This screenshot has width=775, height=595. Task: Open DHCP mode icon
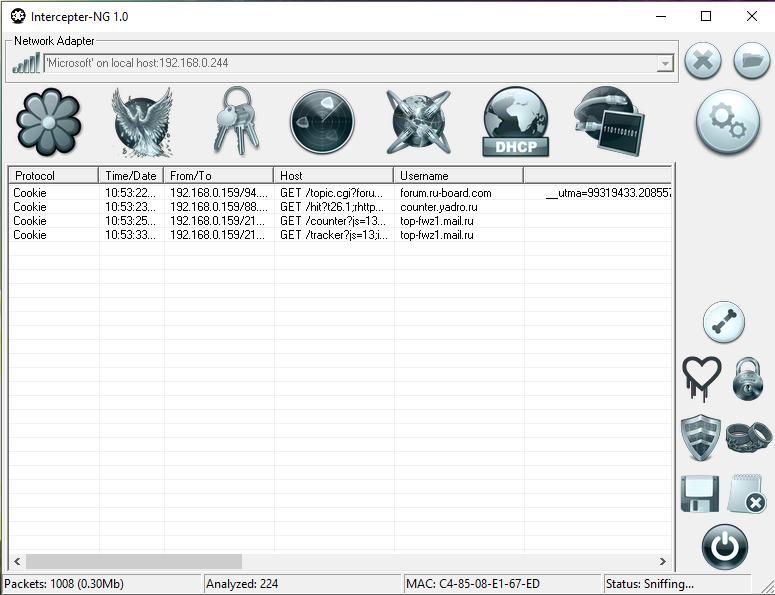(x=516, y=122)
